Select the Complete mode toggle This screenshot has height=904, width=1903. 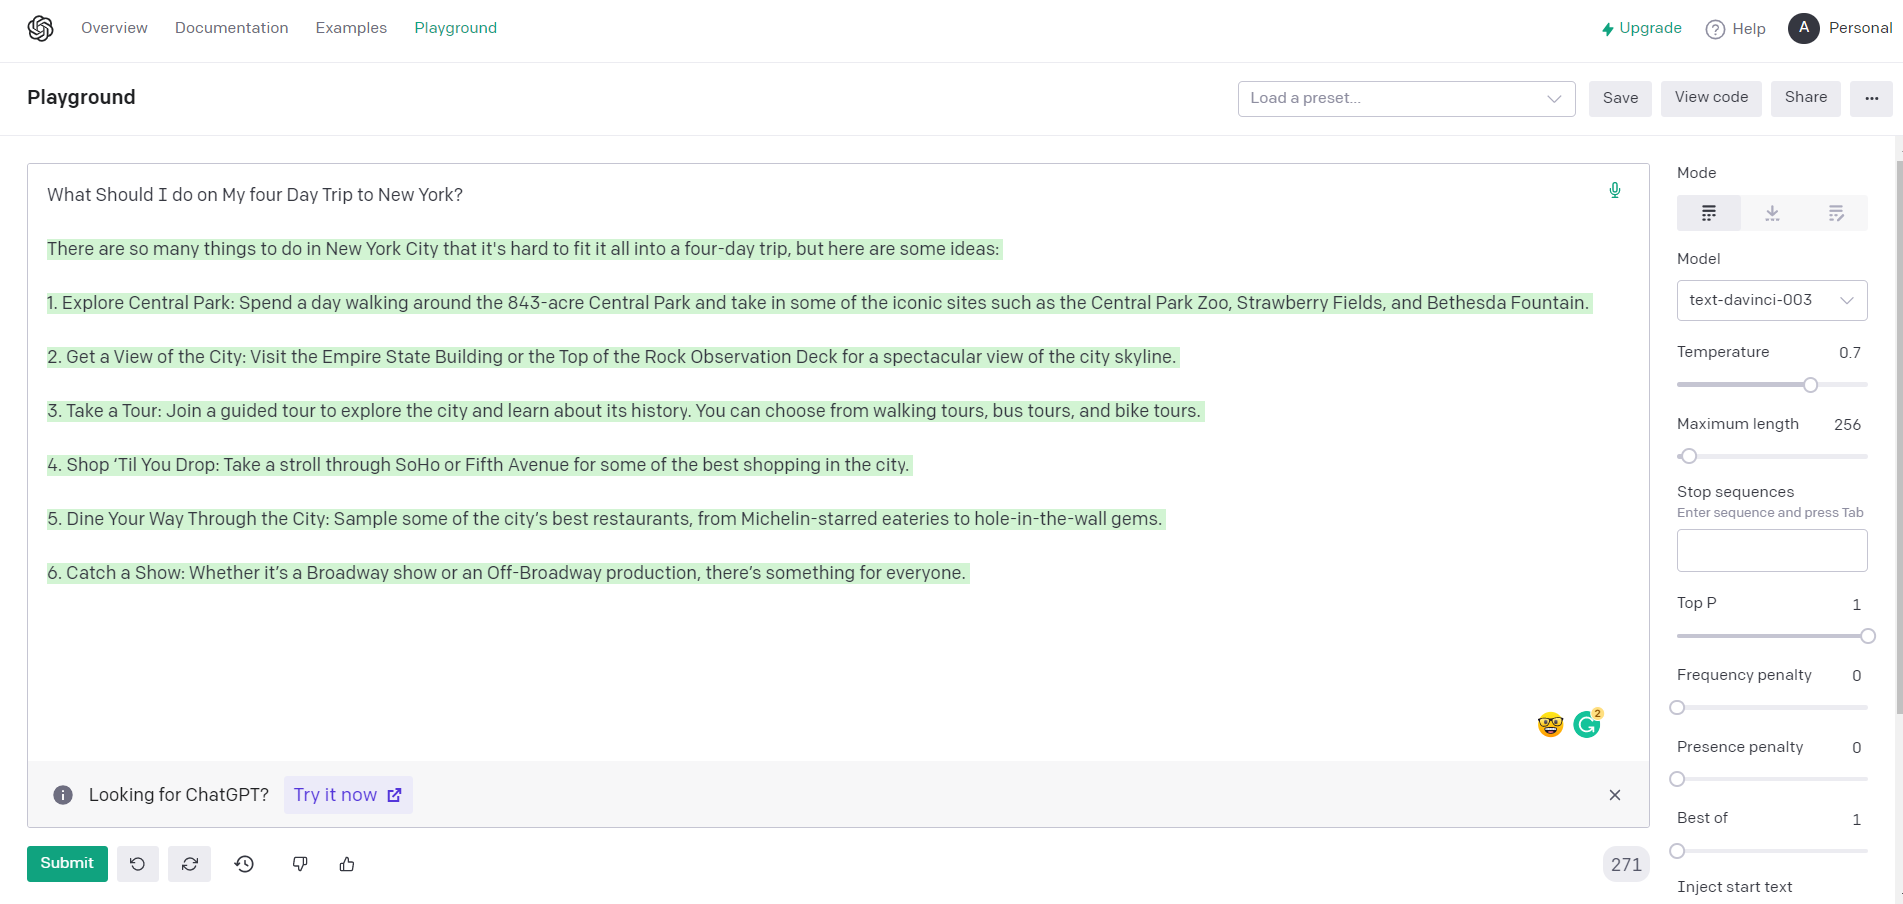tap(1708, 213)
